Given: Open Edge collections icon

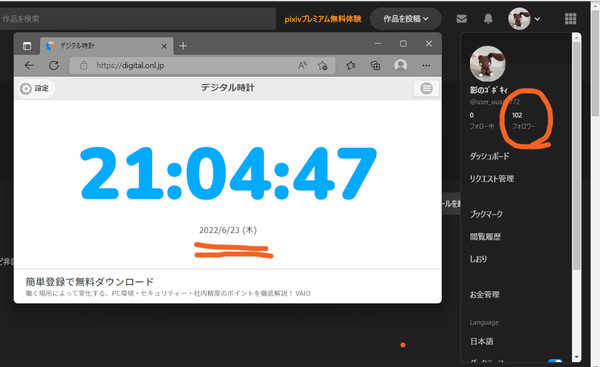Looking at the screenshot, I should pyautogui.click(x=375, y=65).
